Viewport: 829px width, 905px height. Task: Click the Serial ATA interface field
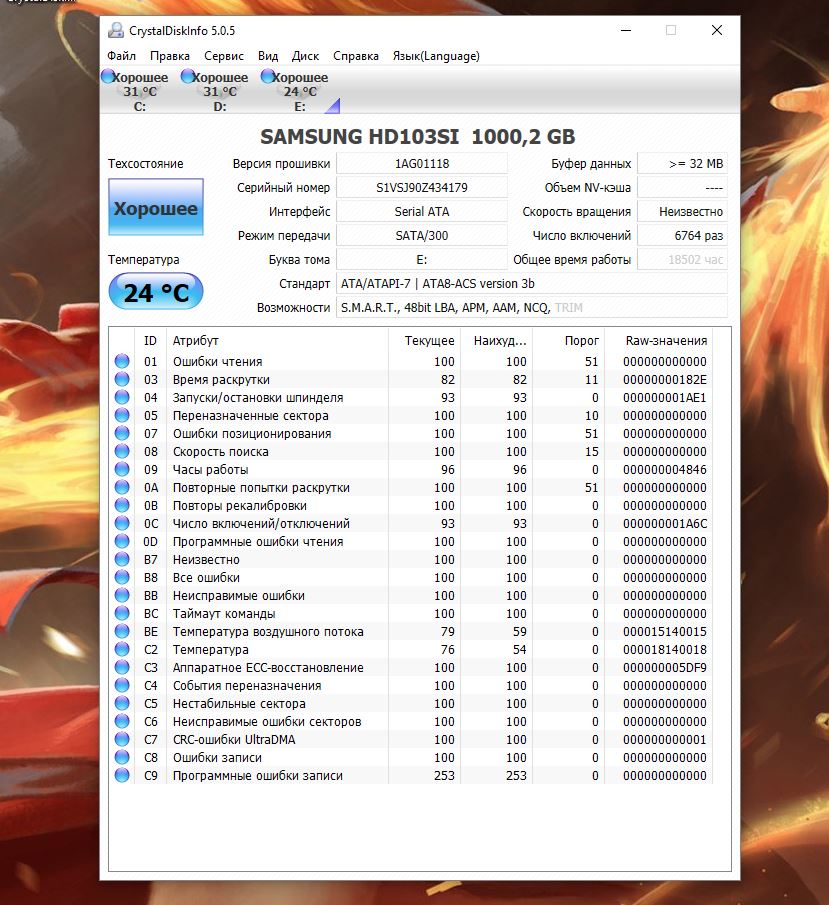click(422, 212)
